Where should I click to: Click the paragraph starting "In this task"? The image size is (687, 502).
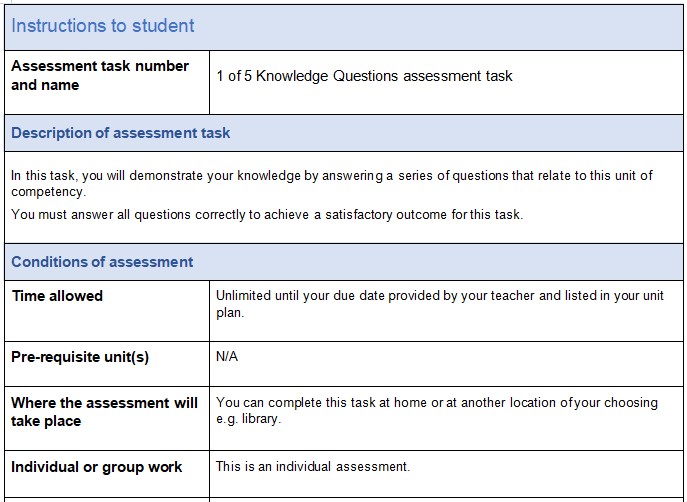click(x=330, y=176)
